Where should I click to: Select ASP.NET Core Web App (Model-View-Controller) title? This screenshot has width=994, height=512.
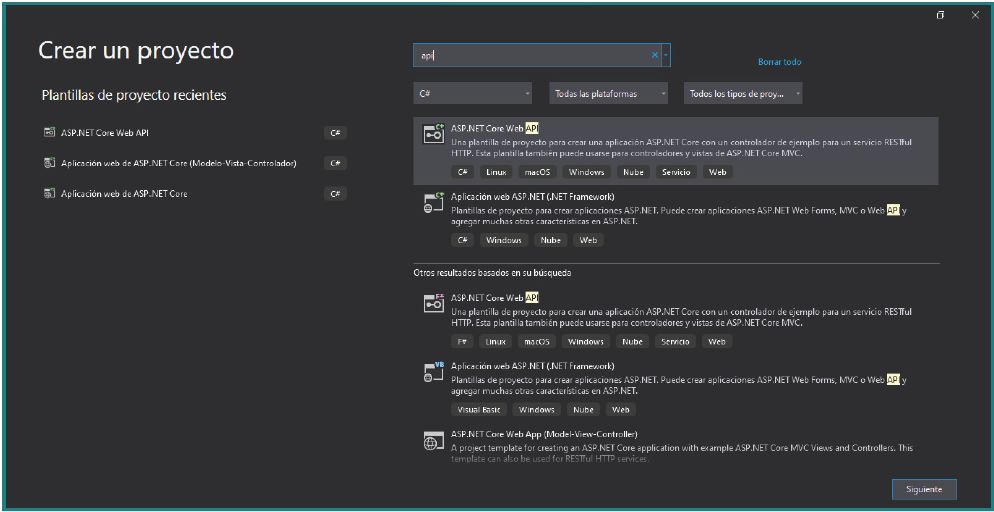pos(544,434)
